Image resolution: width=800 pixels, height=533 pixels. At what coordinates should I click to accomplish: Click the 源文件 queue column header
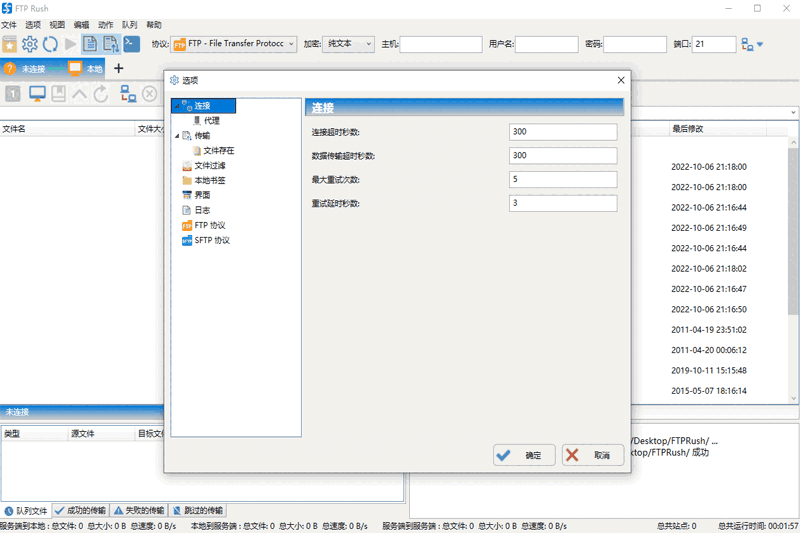coord(101,434)
